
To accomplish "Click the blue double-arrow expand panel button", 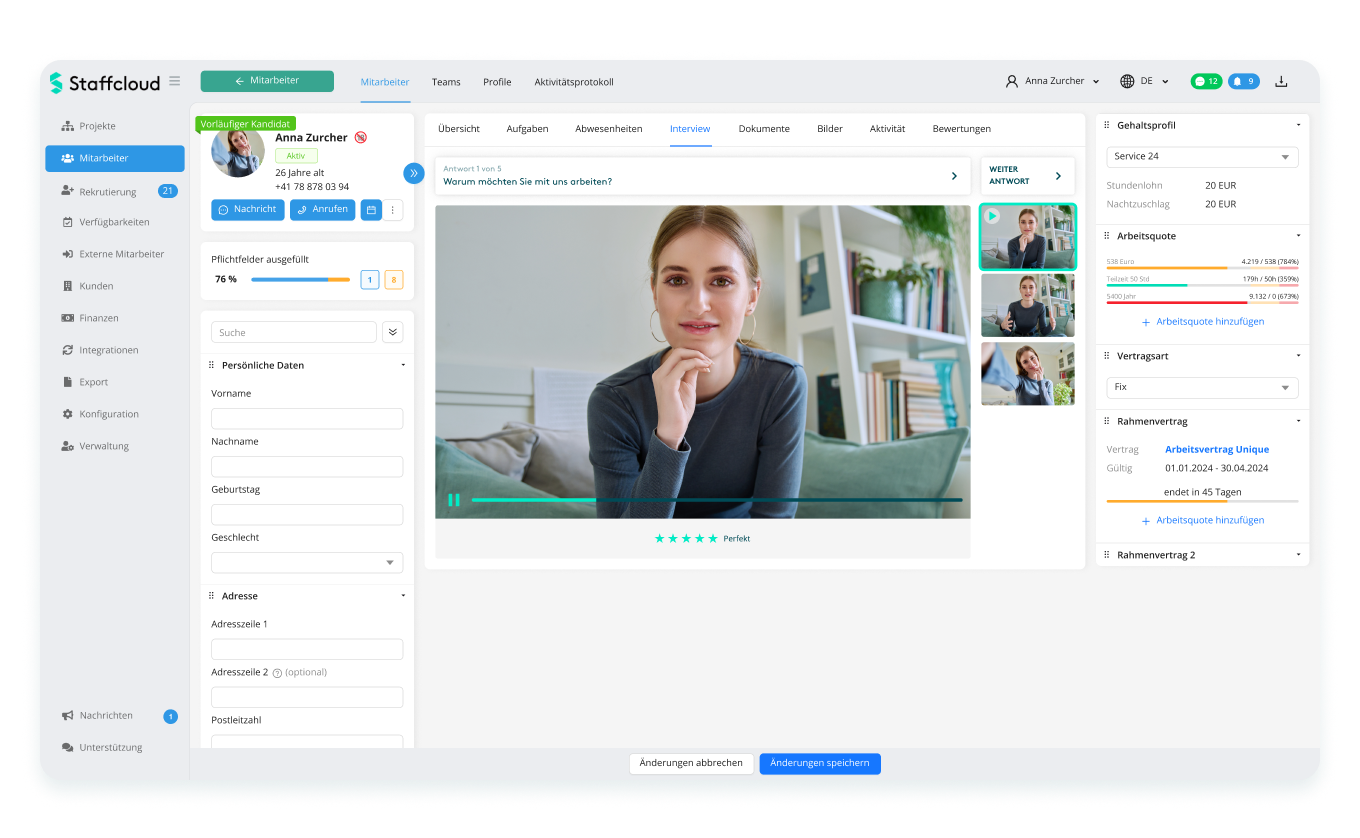I will point(414,173).
